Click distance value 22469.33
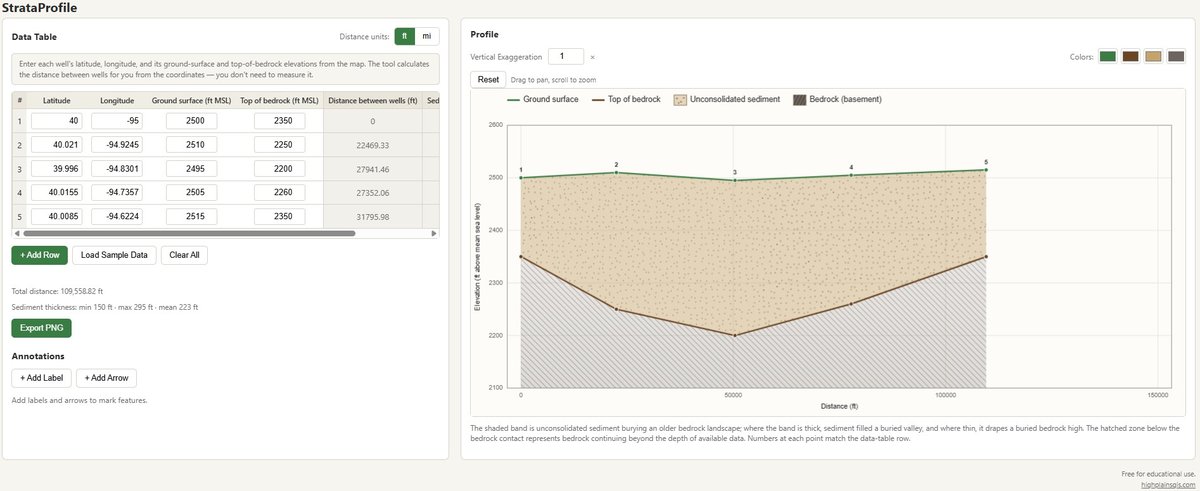 (x=372, y=145)
